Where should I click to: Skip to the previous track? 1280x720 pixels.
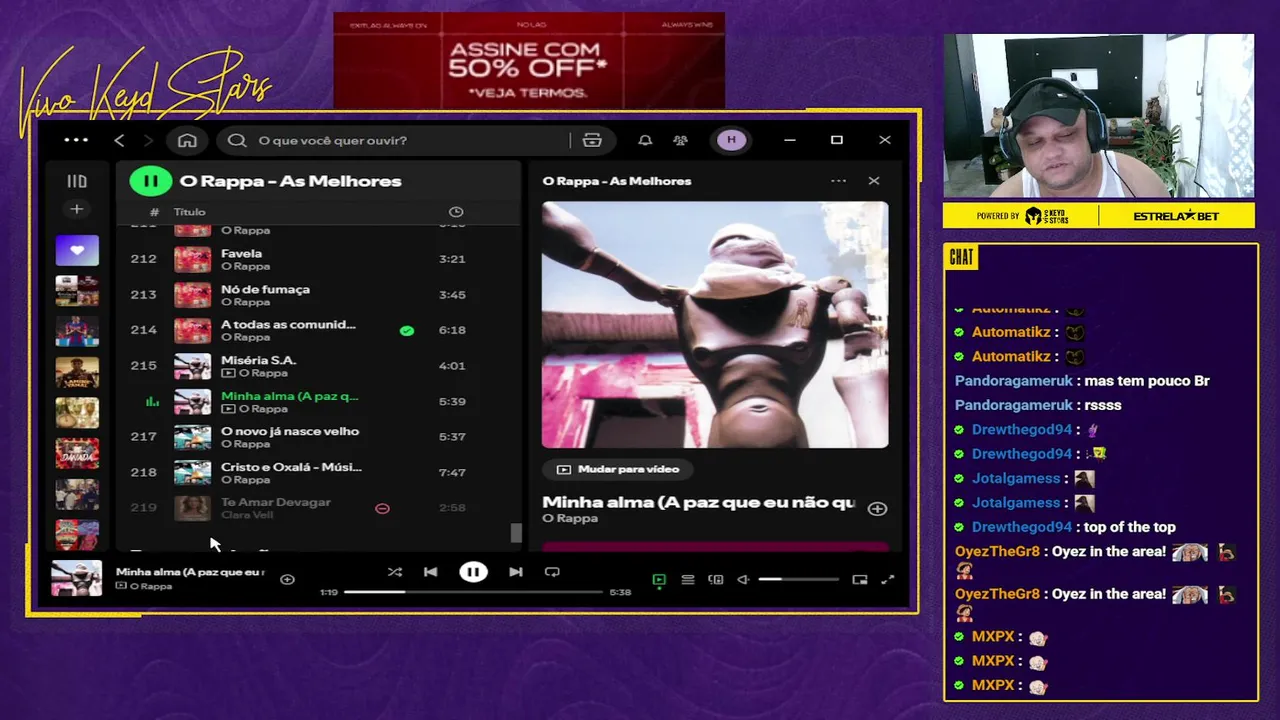pyautogui.click(x=430, y=572)
